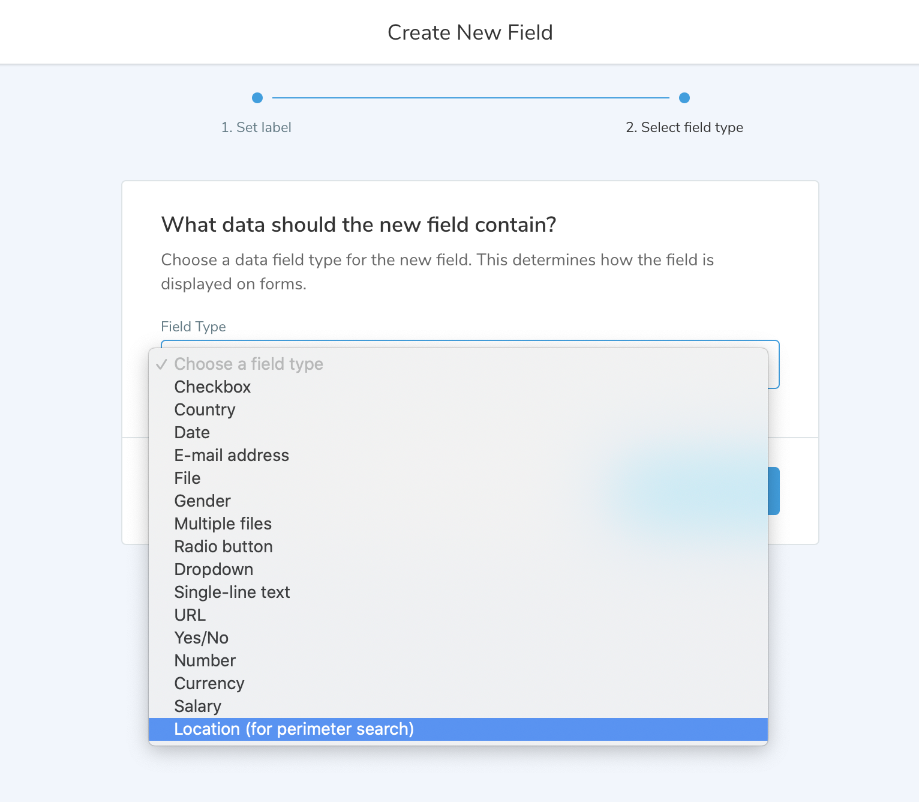Click the step 2 Select field type dot

pyautogui.click(x=684, y=98)
